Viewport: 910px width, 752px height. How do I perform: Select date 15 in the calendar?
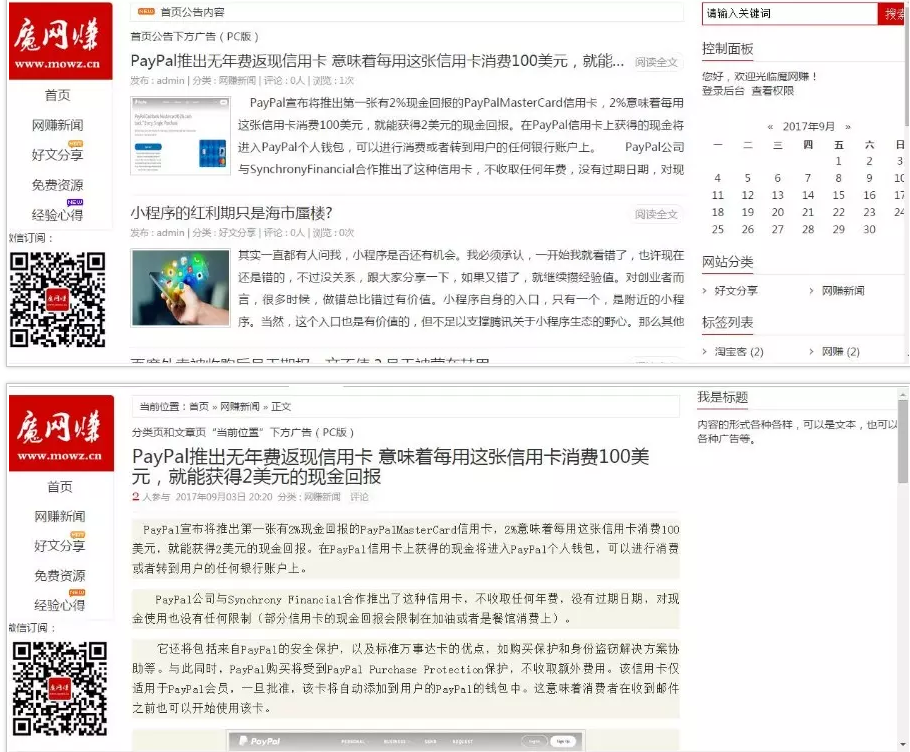(x=839, y=196)
